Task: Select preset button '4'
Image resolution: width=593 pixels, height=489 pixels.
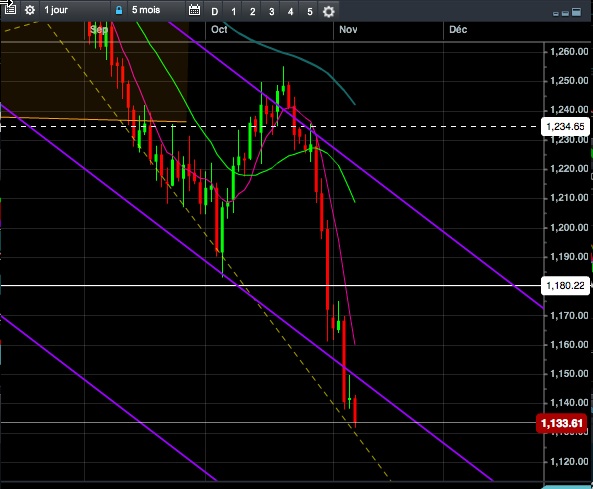Action: pos(290,11)
